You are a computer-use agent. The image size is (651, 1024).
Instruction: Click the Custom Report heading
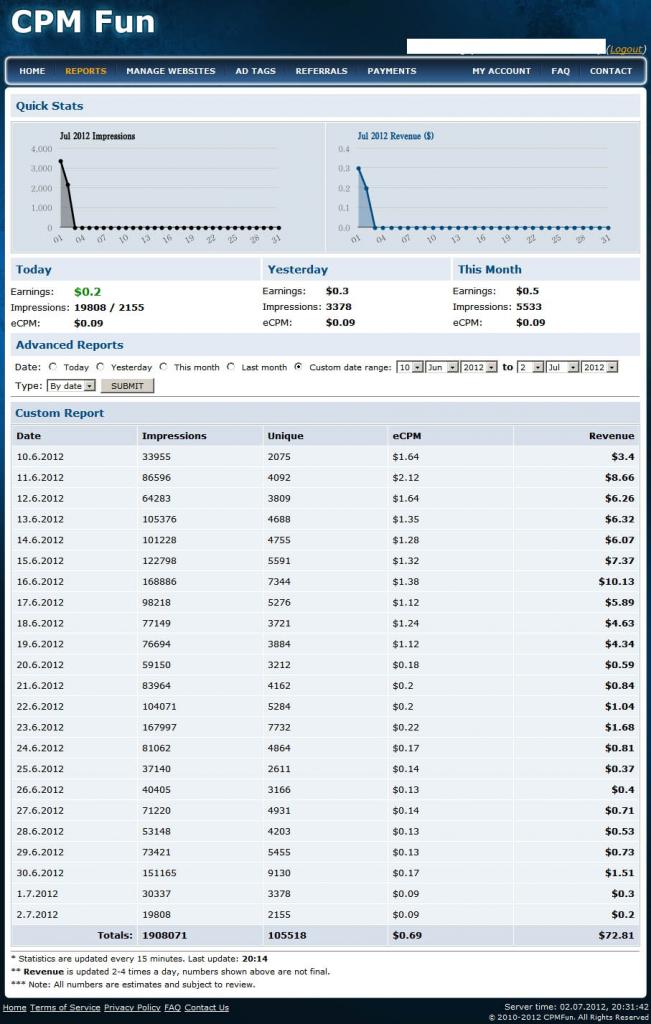point(59,413)
